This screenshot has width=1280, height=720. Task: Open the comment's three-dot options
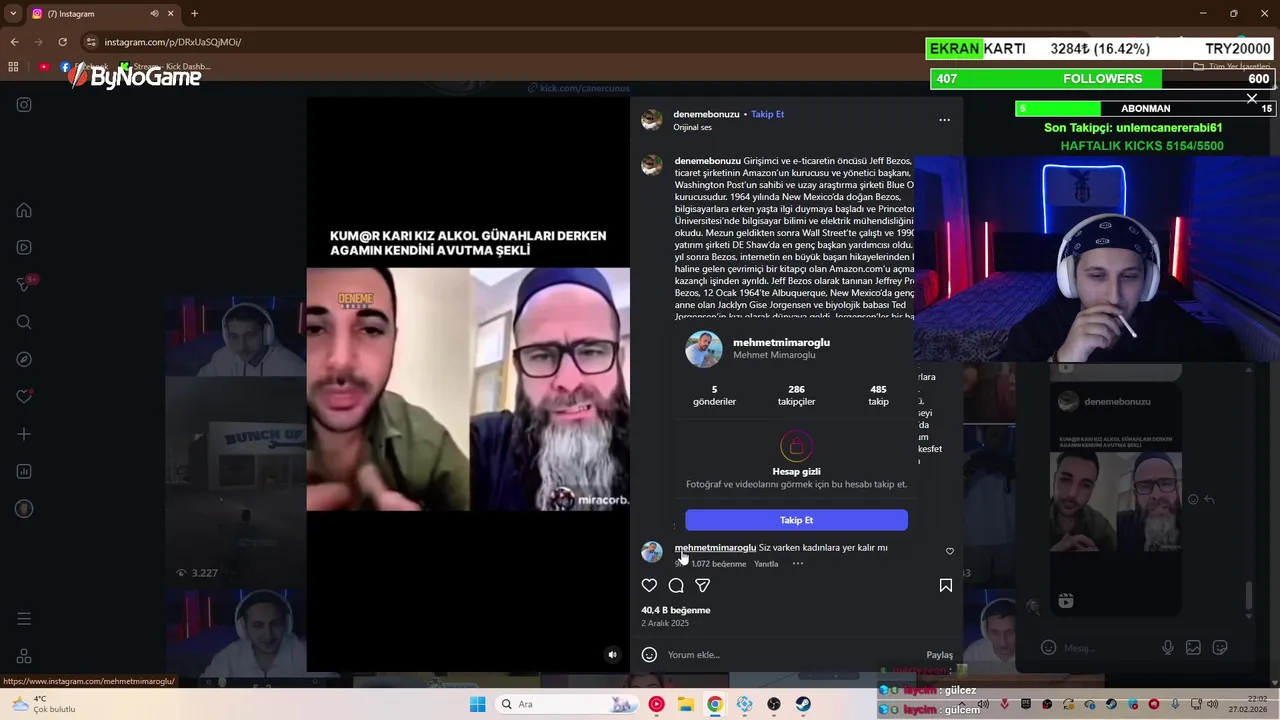[798, 564]
